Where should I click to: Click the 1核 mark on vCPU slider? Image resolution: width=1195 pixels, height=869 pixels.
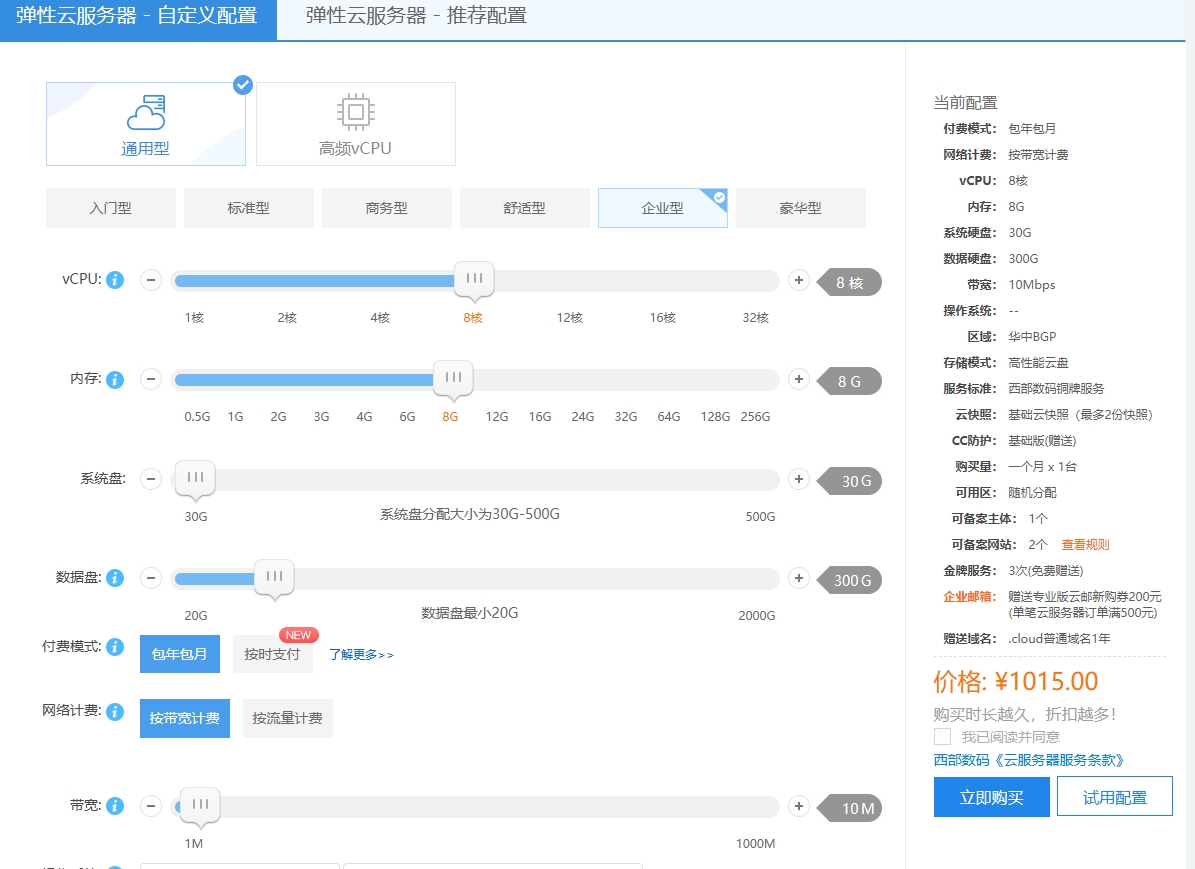pos(194,318)
